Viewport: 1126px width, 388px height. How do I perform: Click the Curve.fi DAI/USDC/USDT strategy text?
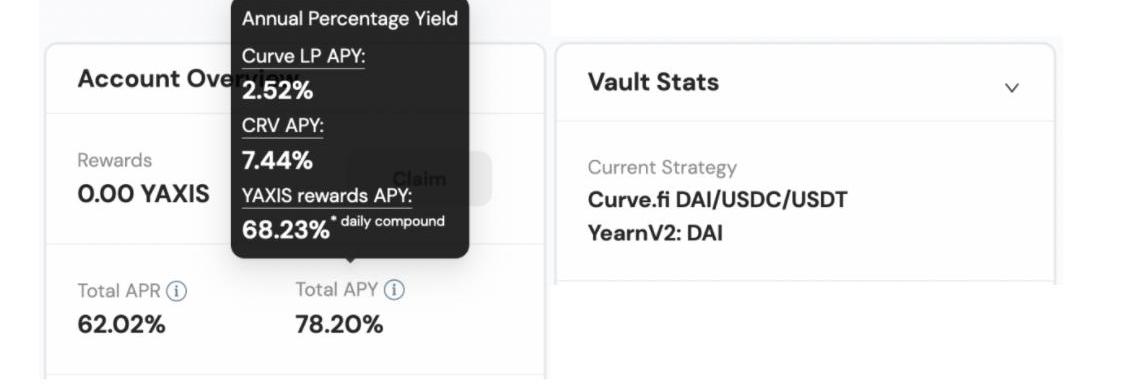717,200
